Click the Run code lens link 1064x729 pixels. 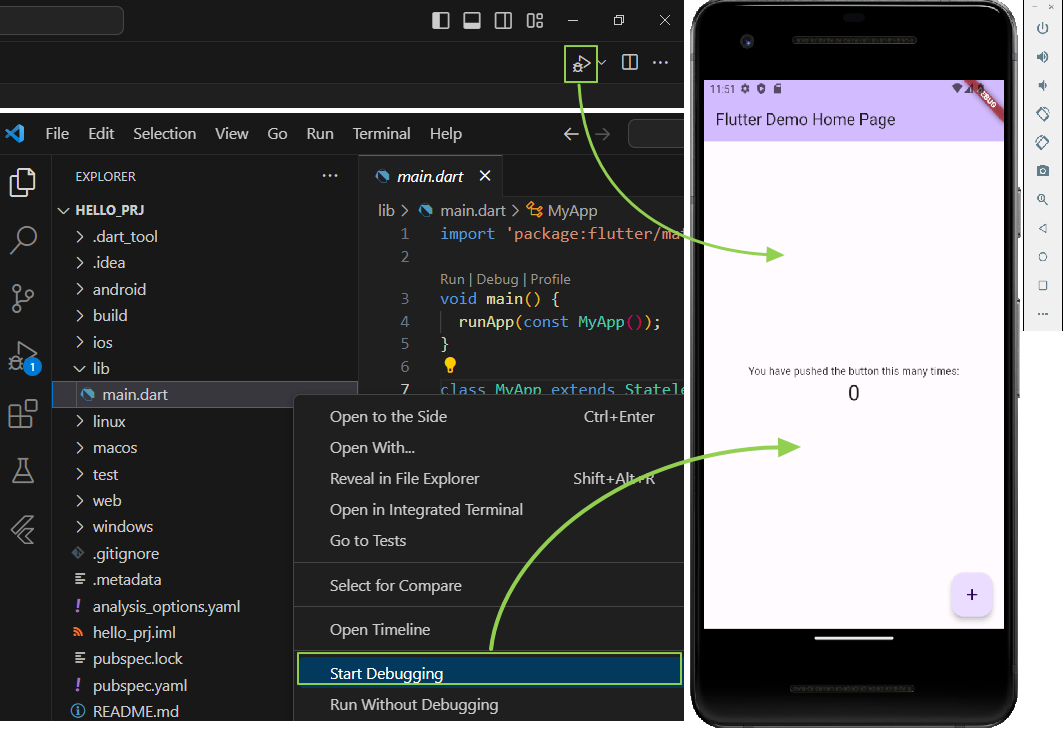click(452, 279)
